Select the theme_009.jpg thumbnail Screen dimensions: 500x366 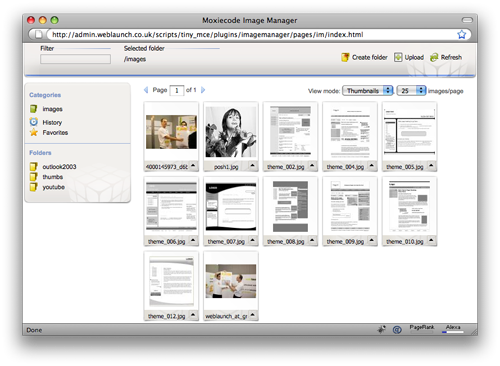click(x=350, y=206)
